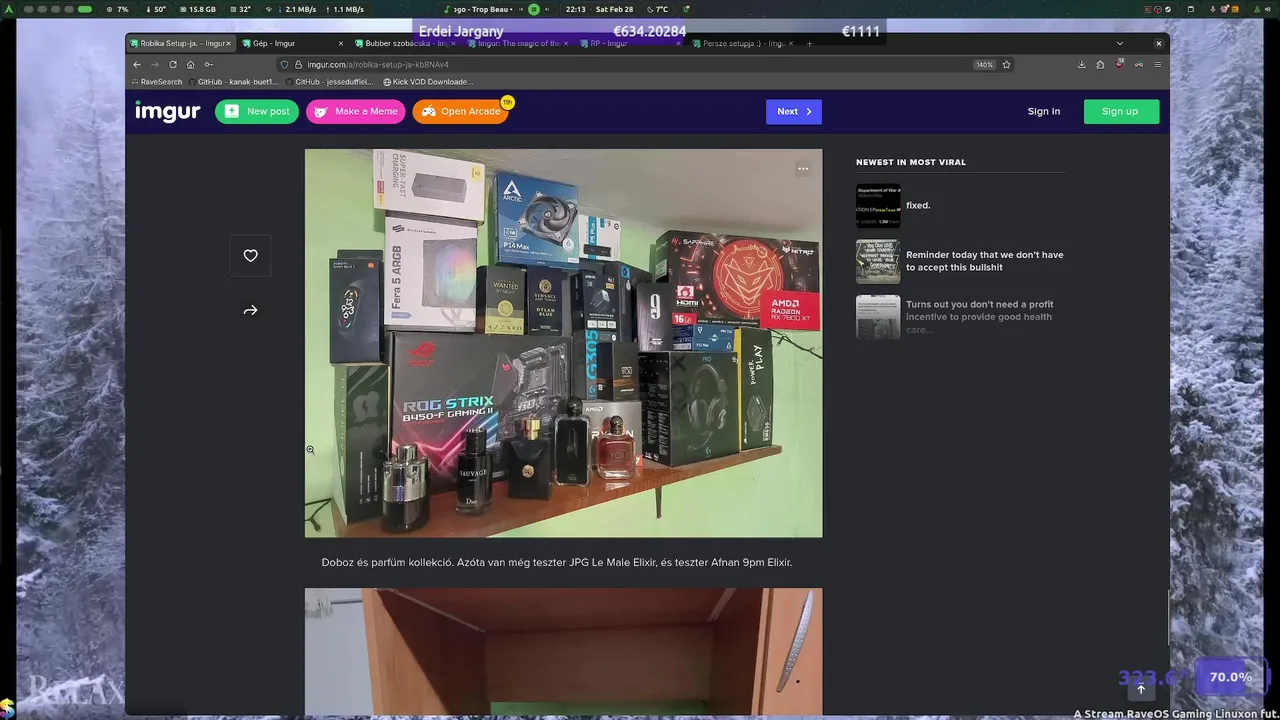The image size is (1280, 720).
Task: Click the New post button
Action: click(x=257, y=111)
